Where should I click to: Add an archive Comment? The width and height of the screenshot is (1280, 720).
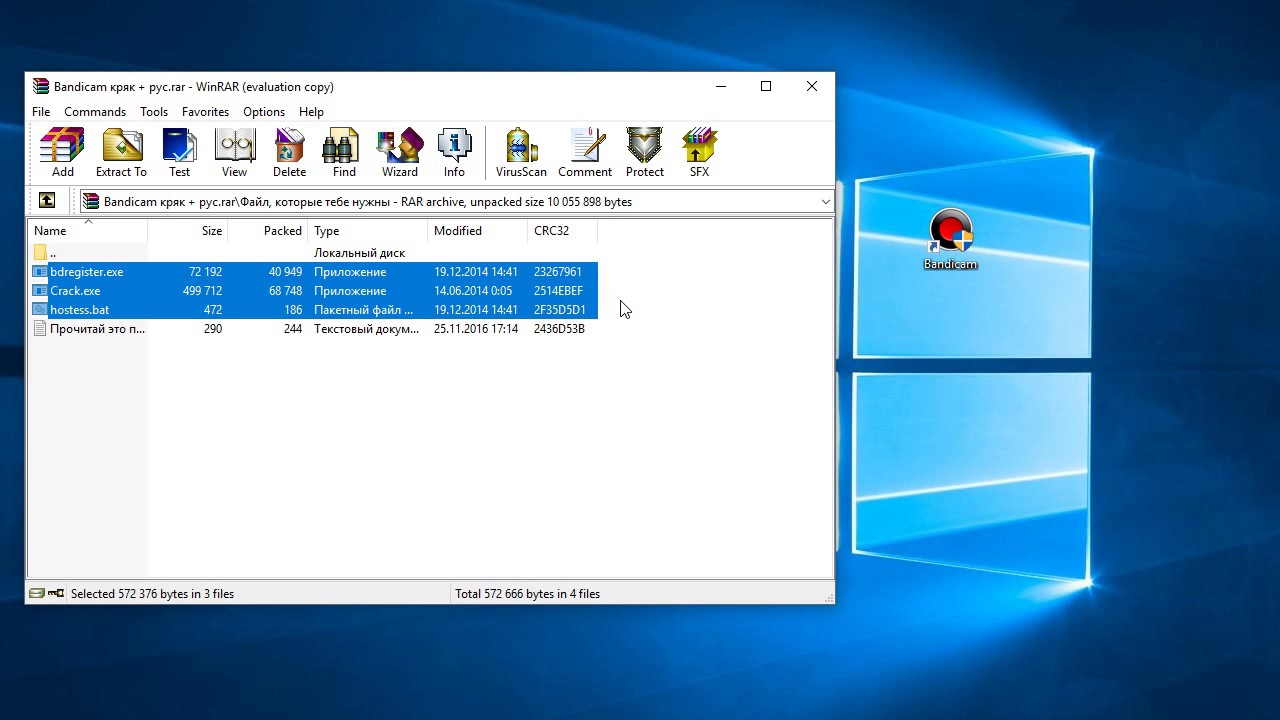tap(585, 153)
